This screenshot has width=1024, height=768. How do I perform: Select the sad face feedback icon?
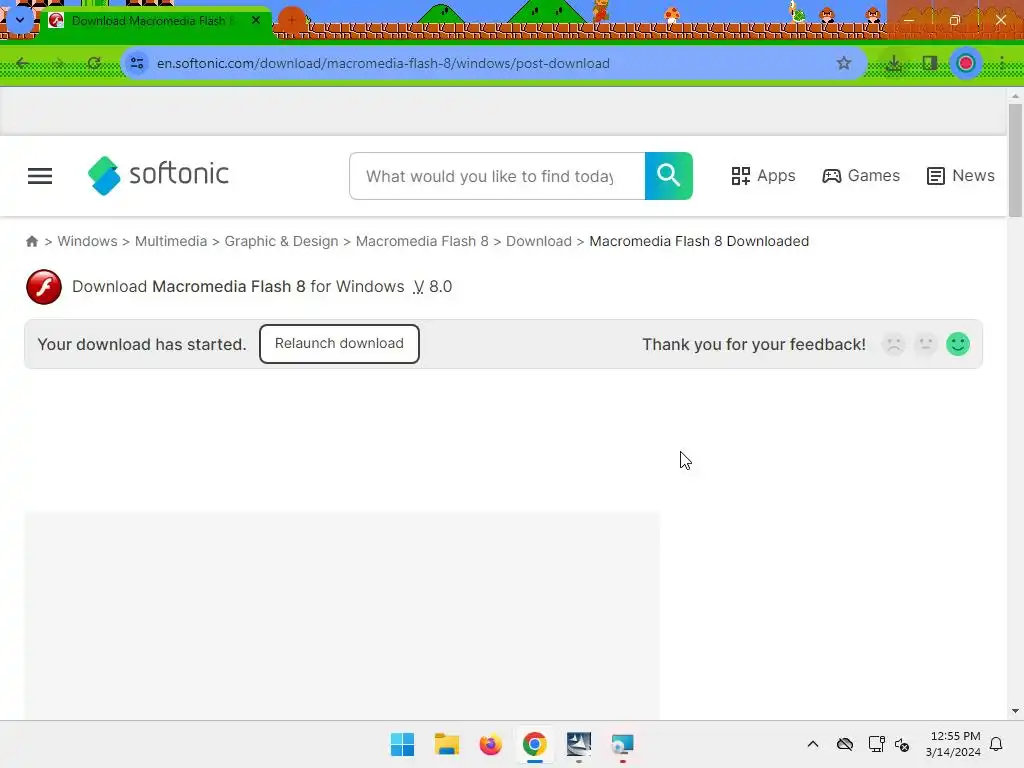pos(894,344)
